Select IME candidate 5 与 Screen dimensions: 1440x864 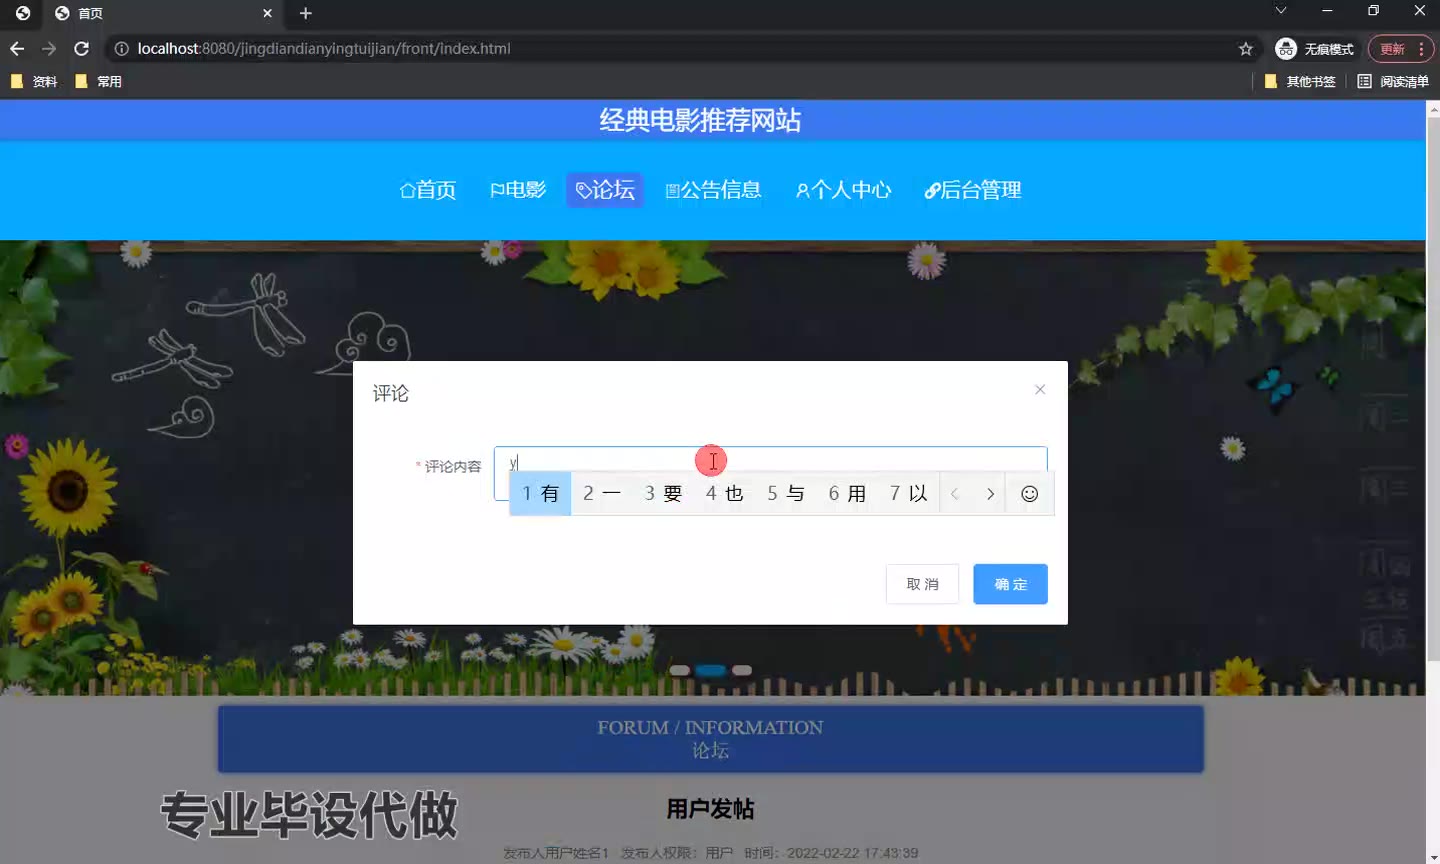point(786,493)
